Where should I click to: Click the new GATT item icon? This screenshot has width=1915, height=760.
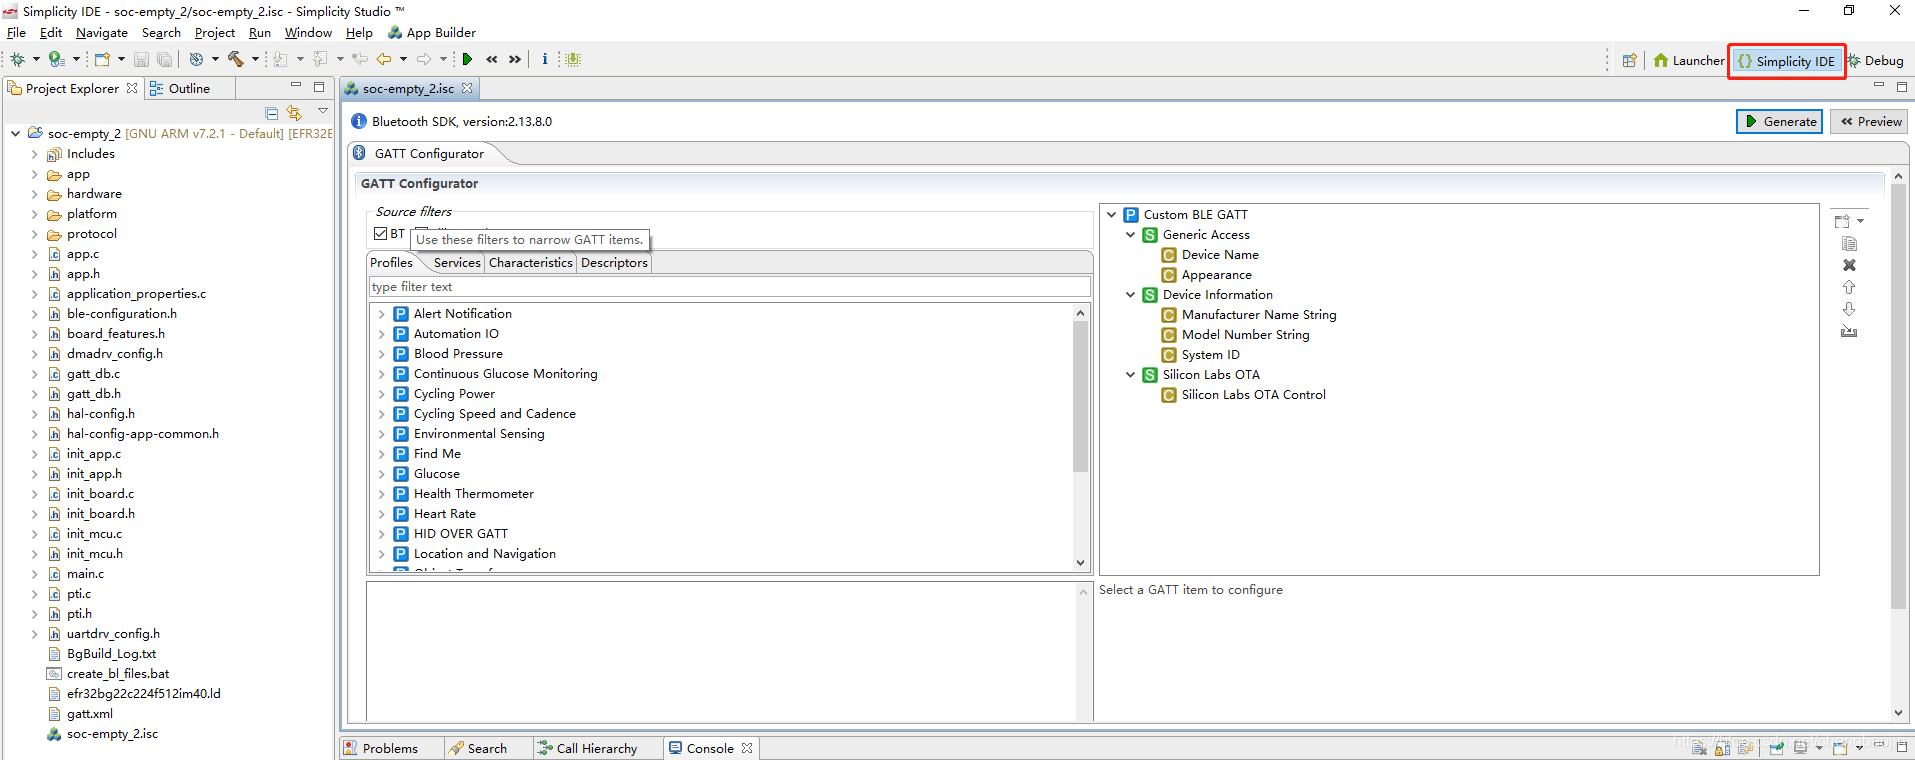(1842, 221)
